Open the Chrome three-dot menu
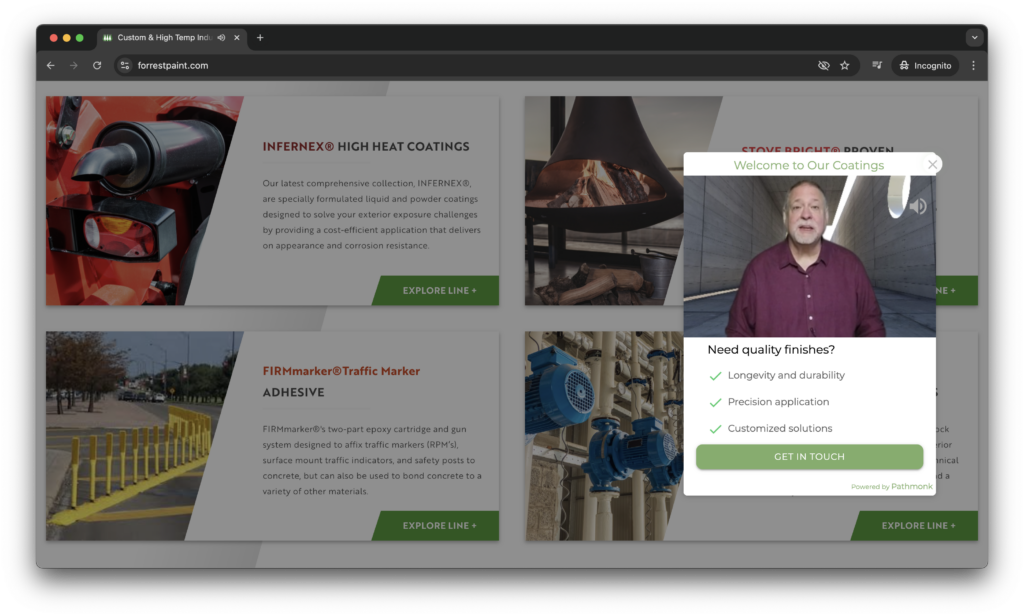This screenshot has width=1024, height=616. (973, 66)
